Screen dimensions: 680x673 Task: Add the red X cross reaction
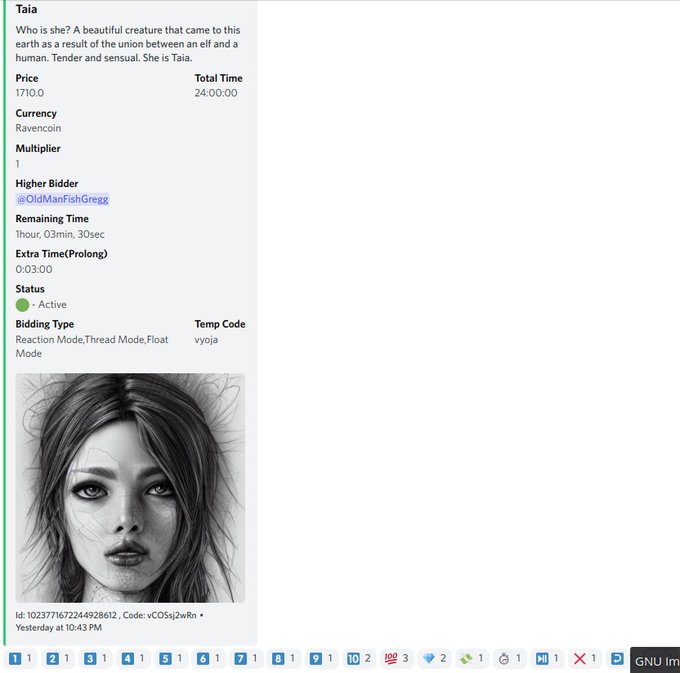[585, 659]
